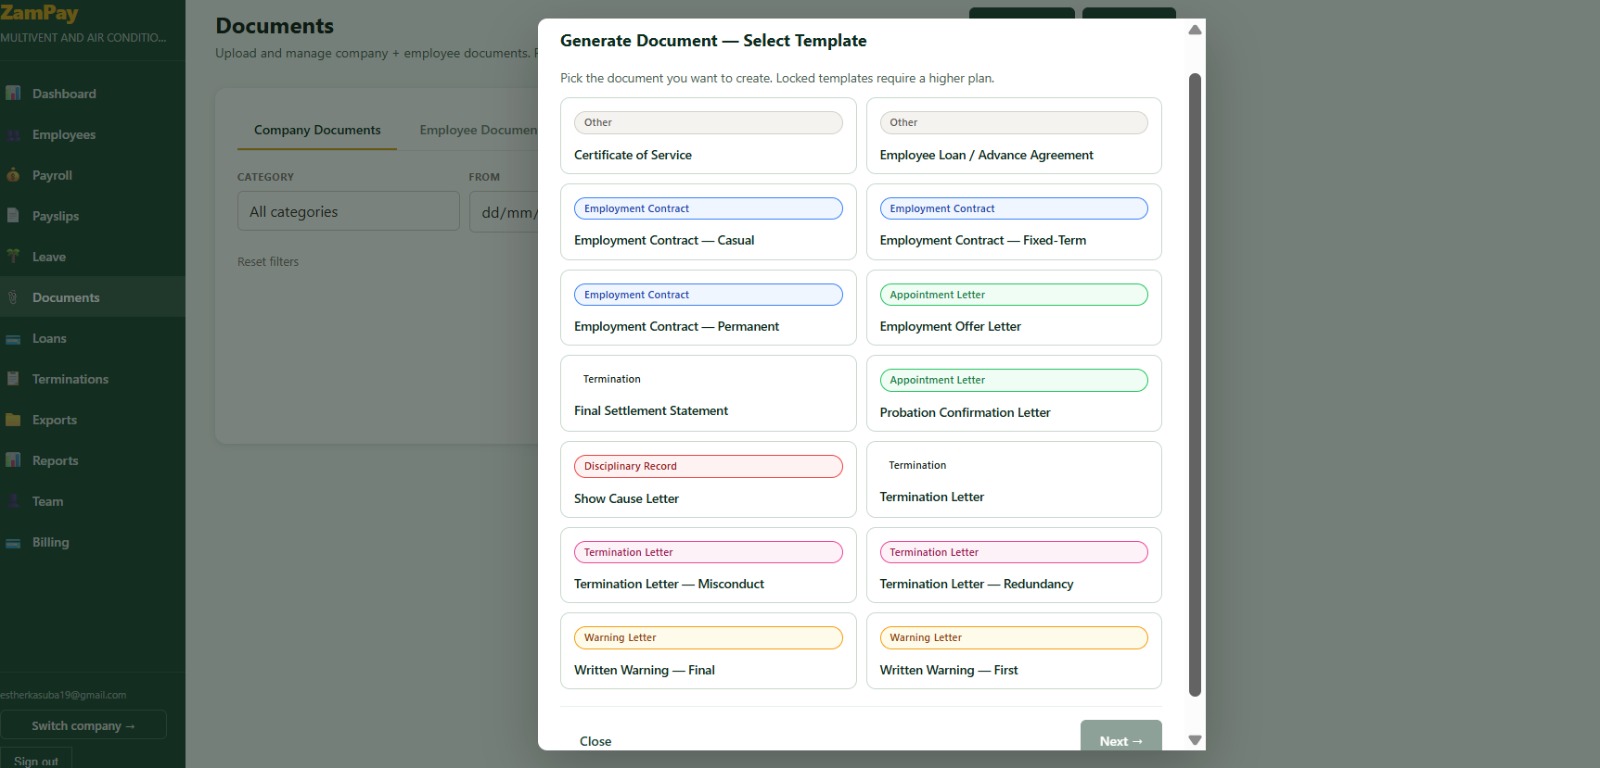
Task: Open Payslips in the sidebar
Action: coord(92,215)
